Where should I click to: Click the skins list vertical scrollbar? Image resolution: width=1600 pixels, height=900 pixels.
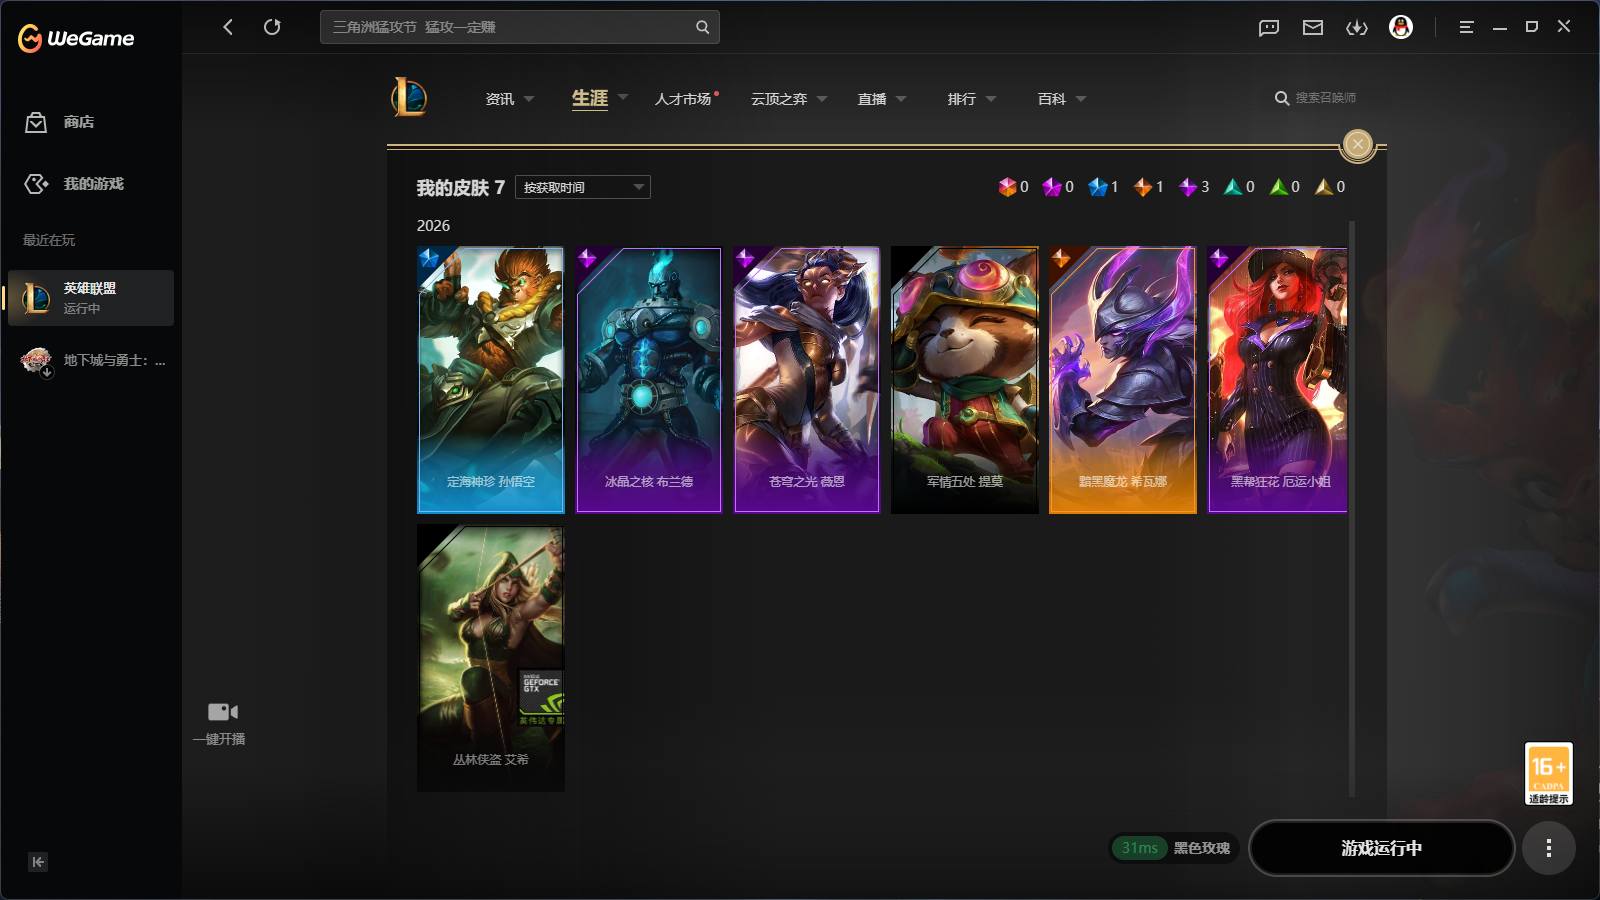pyautogui.click(x=1353, y=508)
